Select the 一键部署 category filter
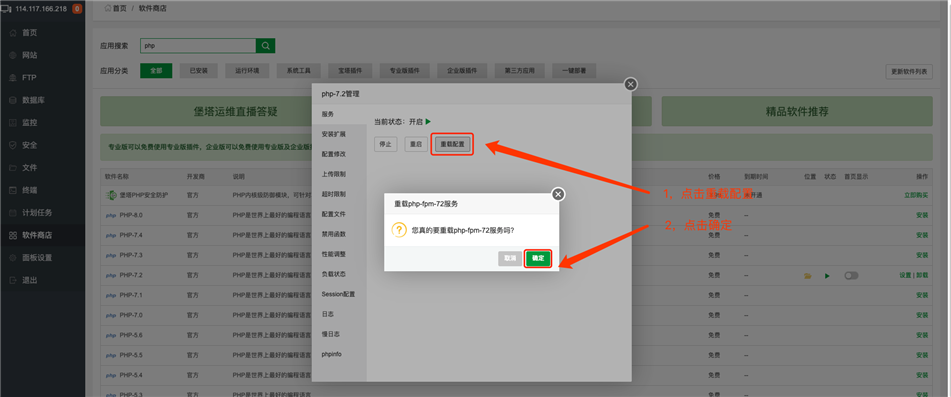This screenshot has width=951, height=397. 574,71
